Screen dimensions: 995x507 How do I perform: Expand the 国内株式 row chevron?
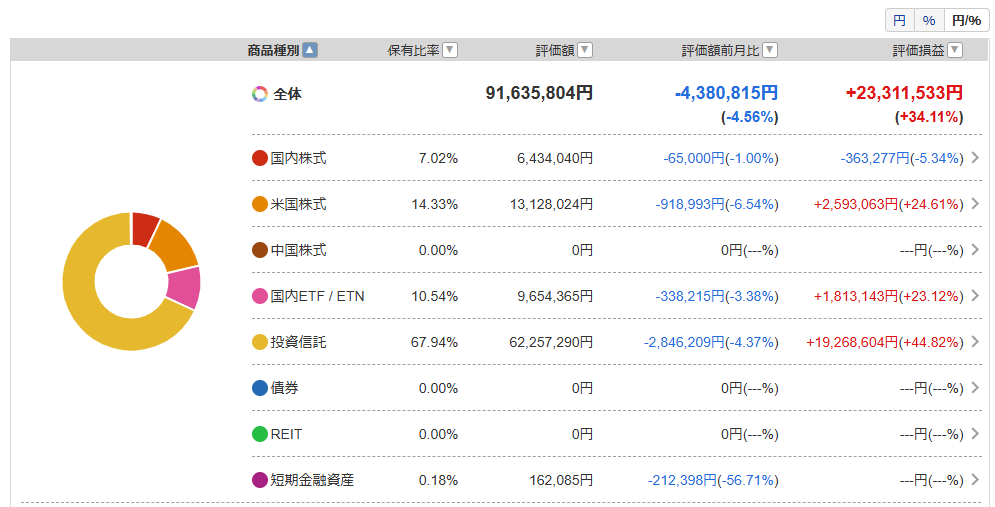(x=975, y=157)
